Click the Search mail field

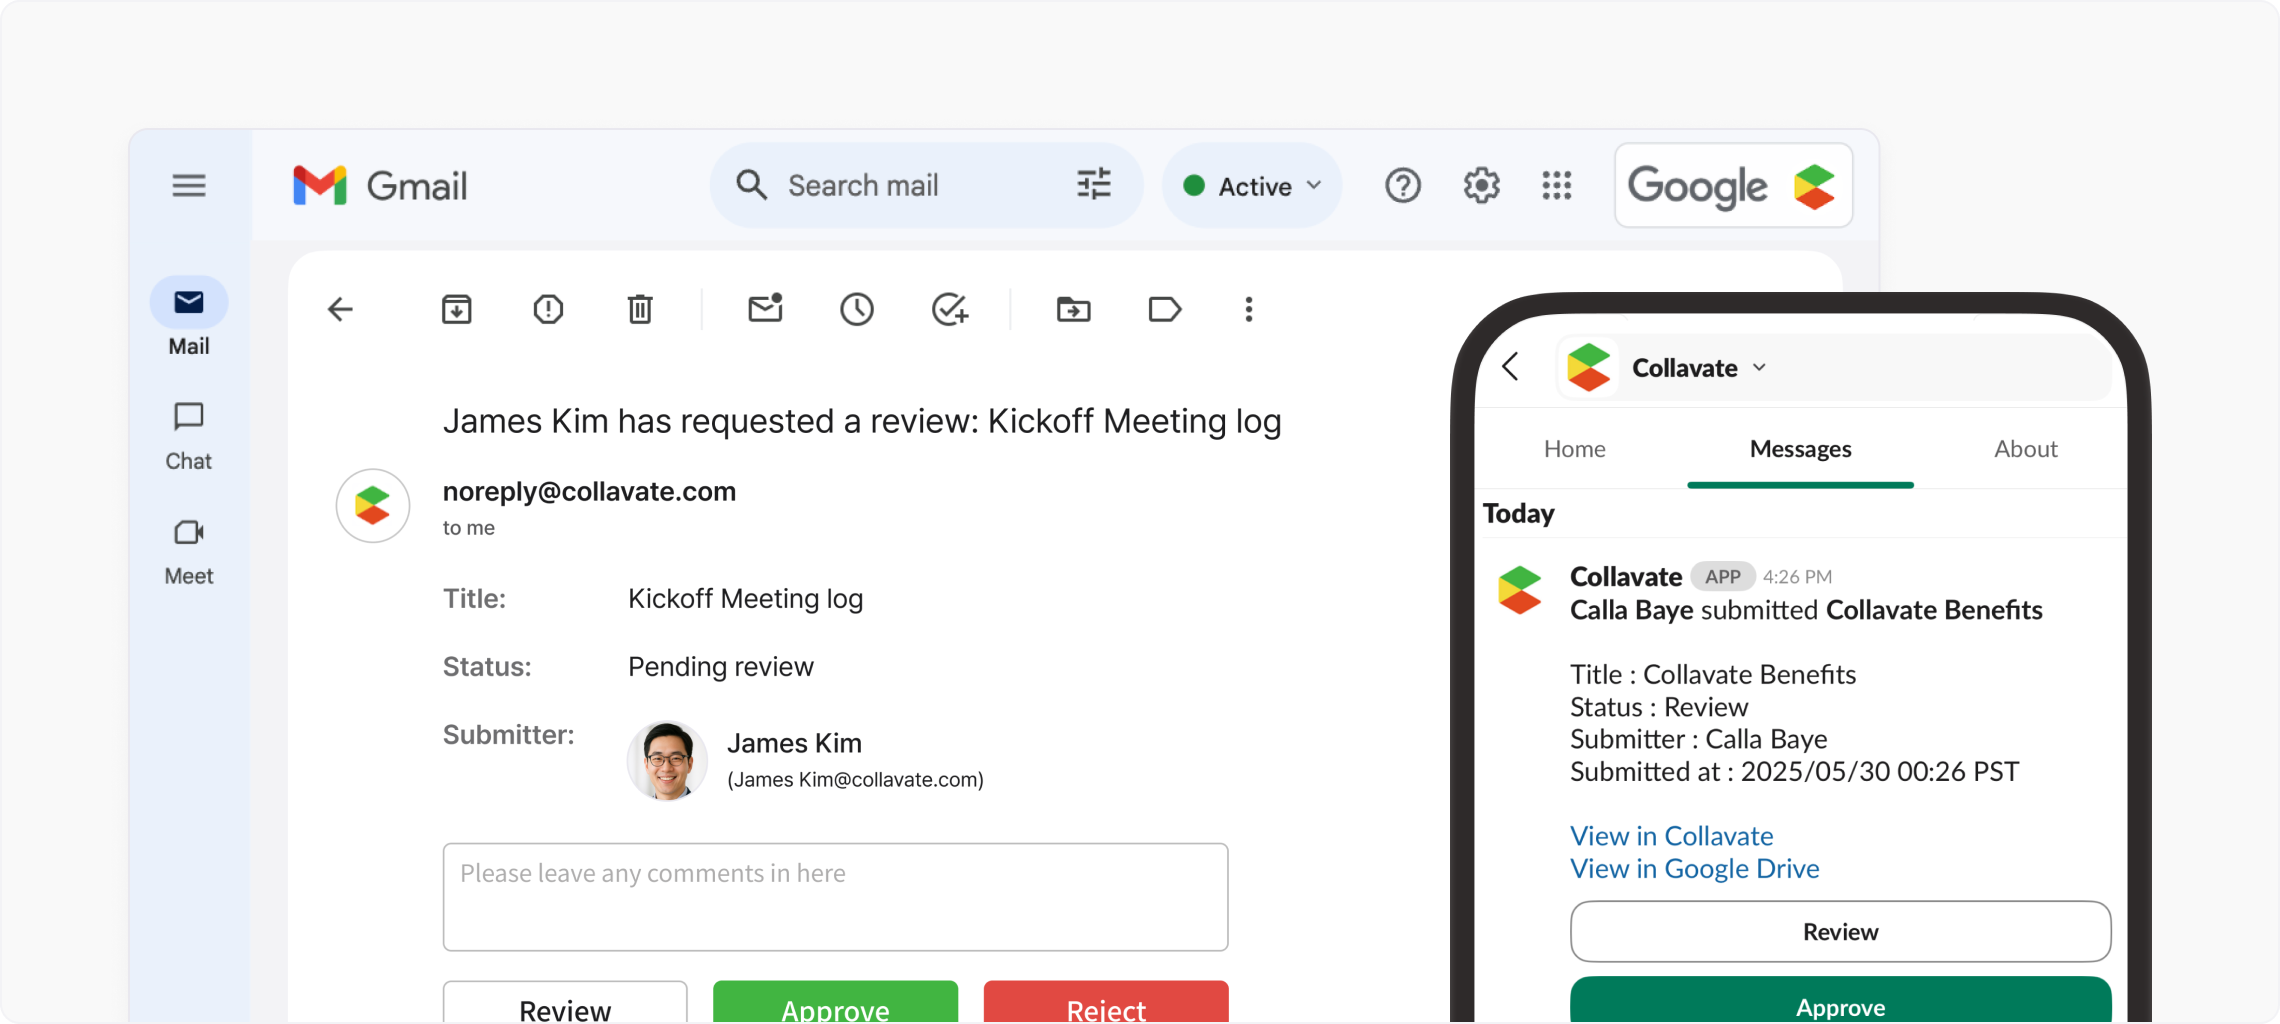click(925, 185)
